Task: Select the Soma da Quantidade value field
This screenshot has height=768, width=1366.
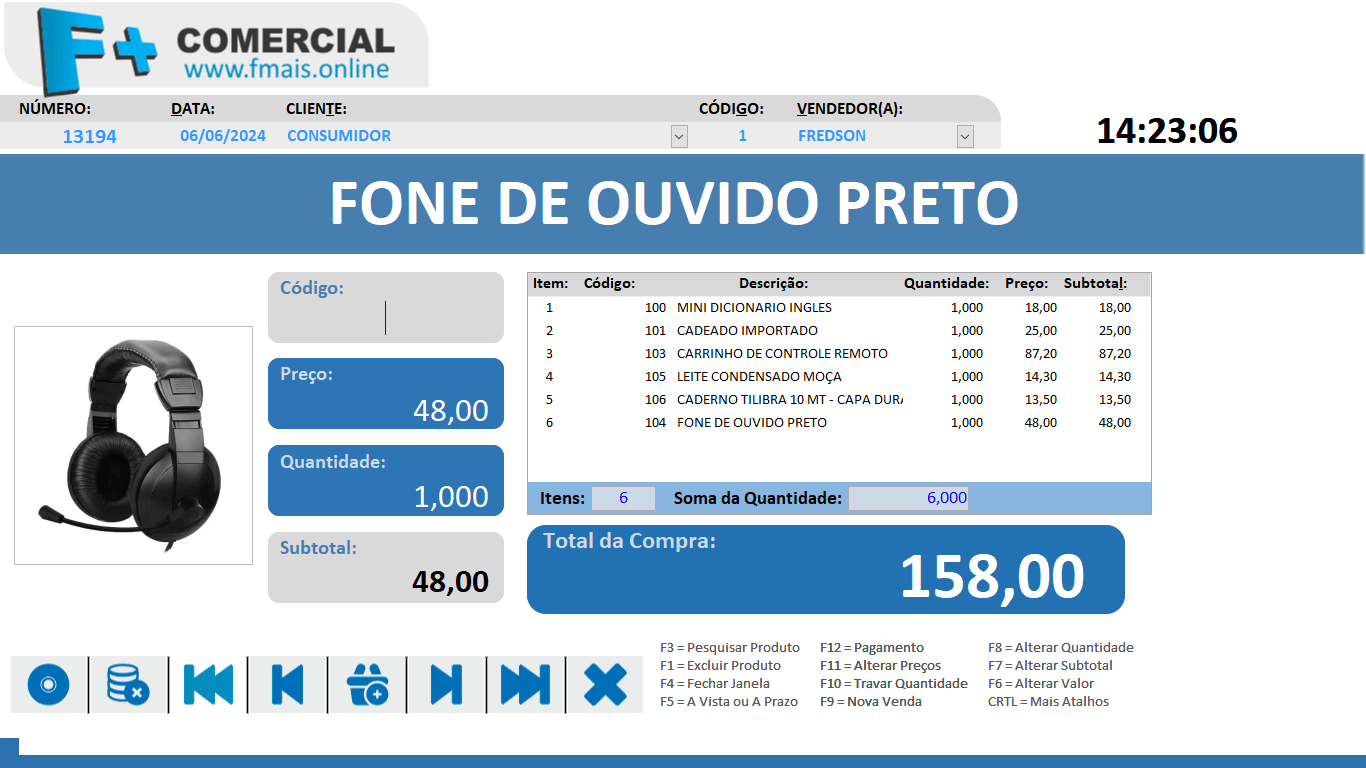Action: (x=907, y=497)
